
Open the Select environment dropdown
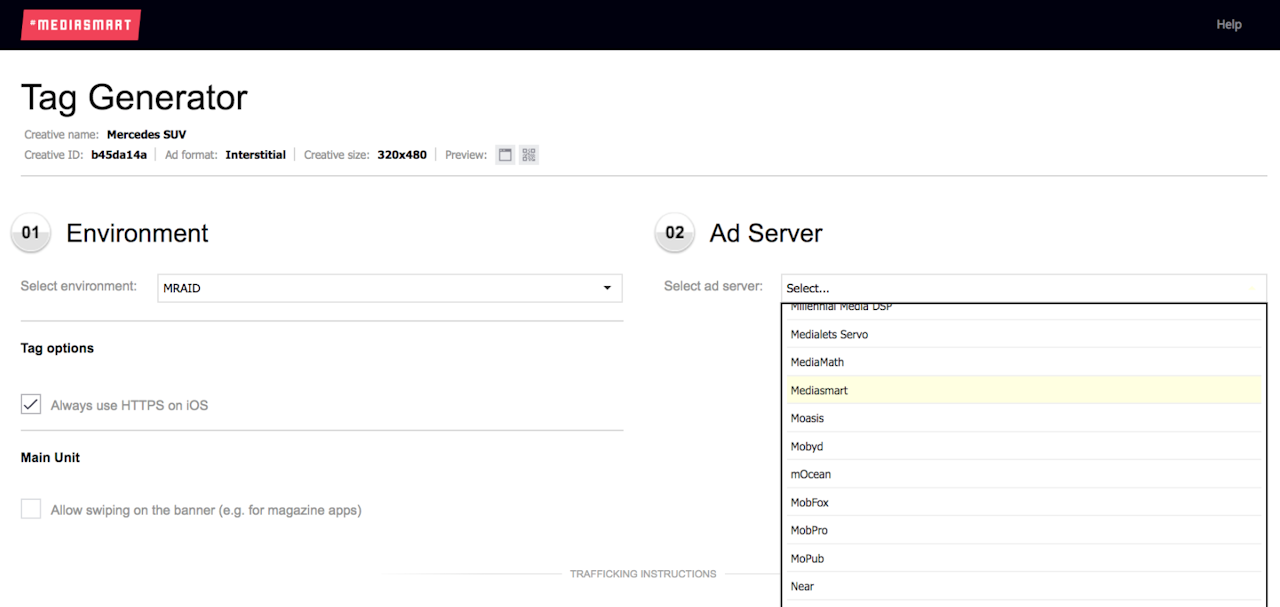[390, 288]
